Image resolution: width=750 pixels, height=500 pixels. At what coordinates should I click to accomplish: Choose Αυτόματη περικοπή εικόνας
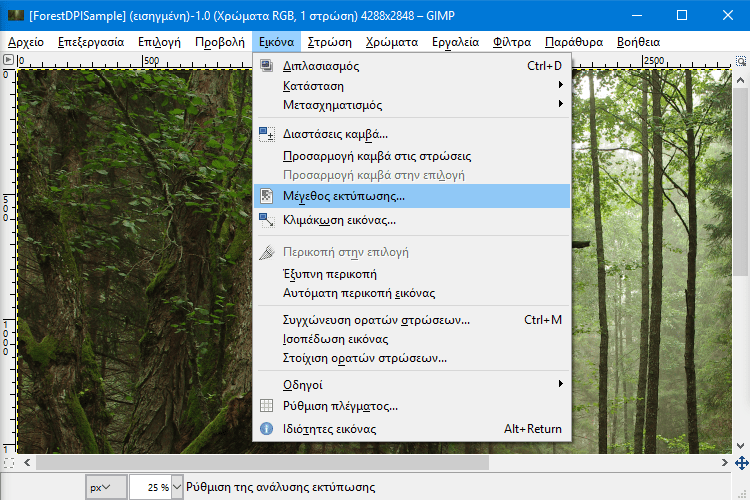pos(412,293)
